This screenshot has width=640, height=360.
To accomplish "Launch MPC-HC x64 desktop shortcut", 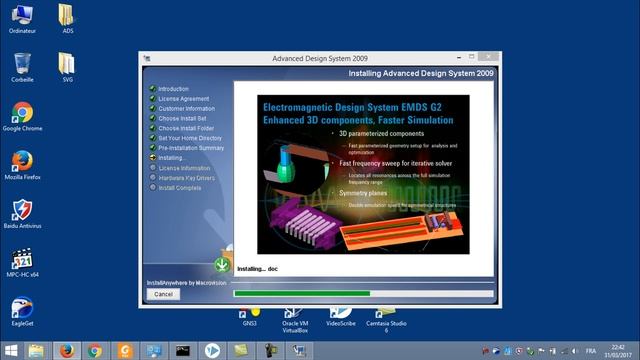I will [x=22, y=263].
